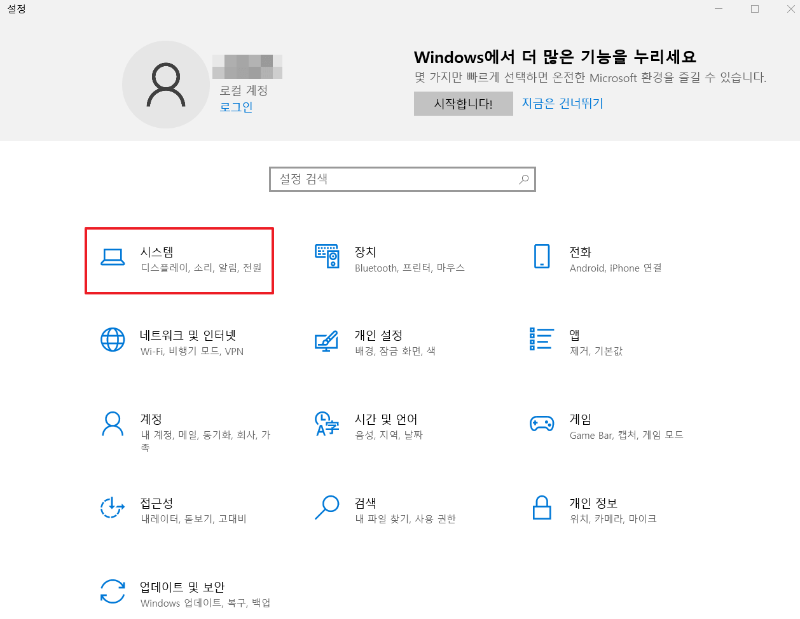Select the 장치 title text
The height and width of the screenshot is (619, 800).
[x=365, y=252]
